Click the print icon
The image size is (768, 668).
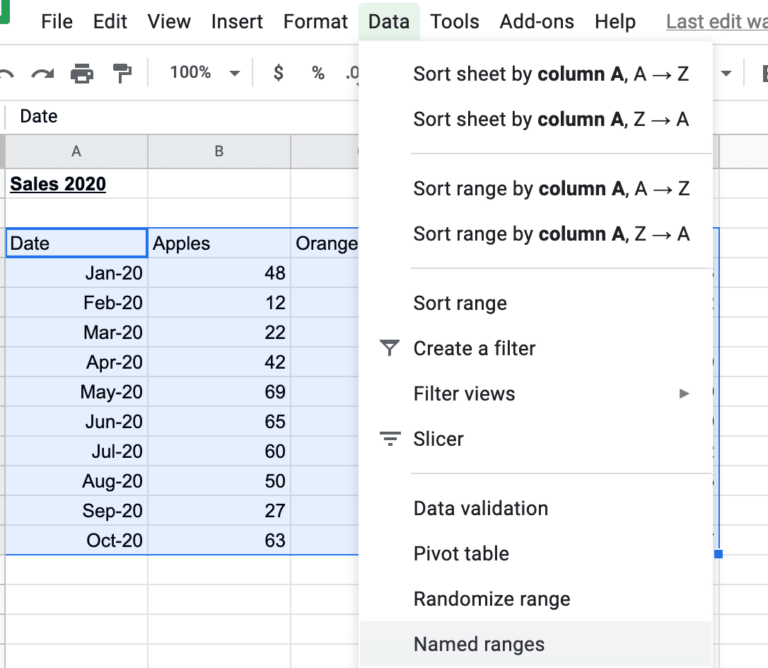pyautogui.click(x=82, y=73)
